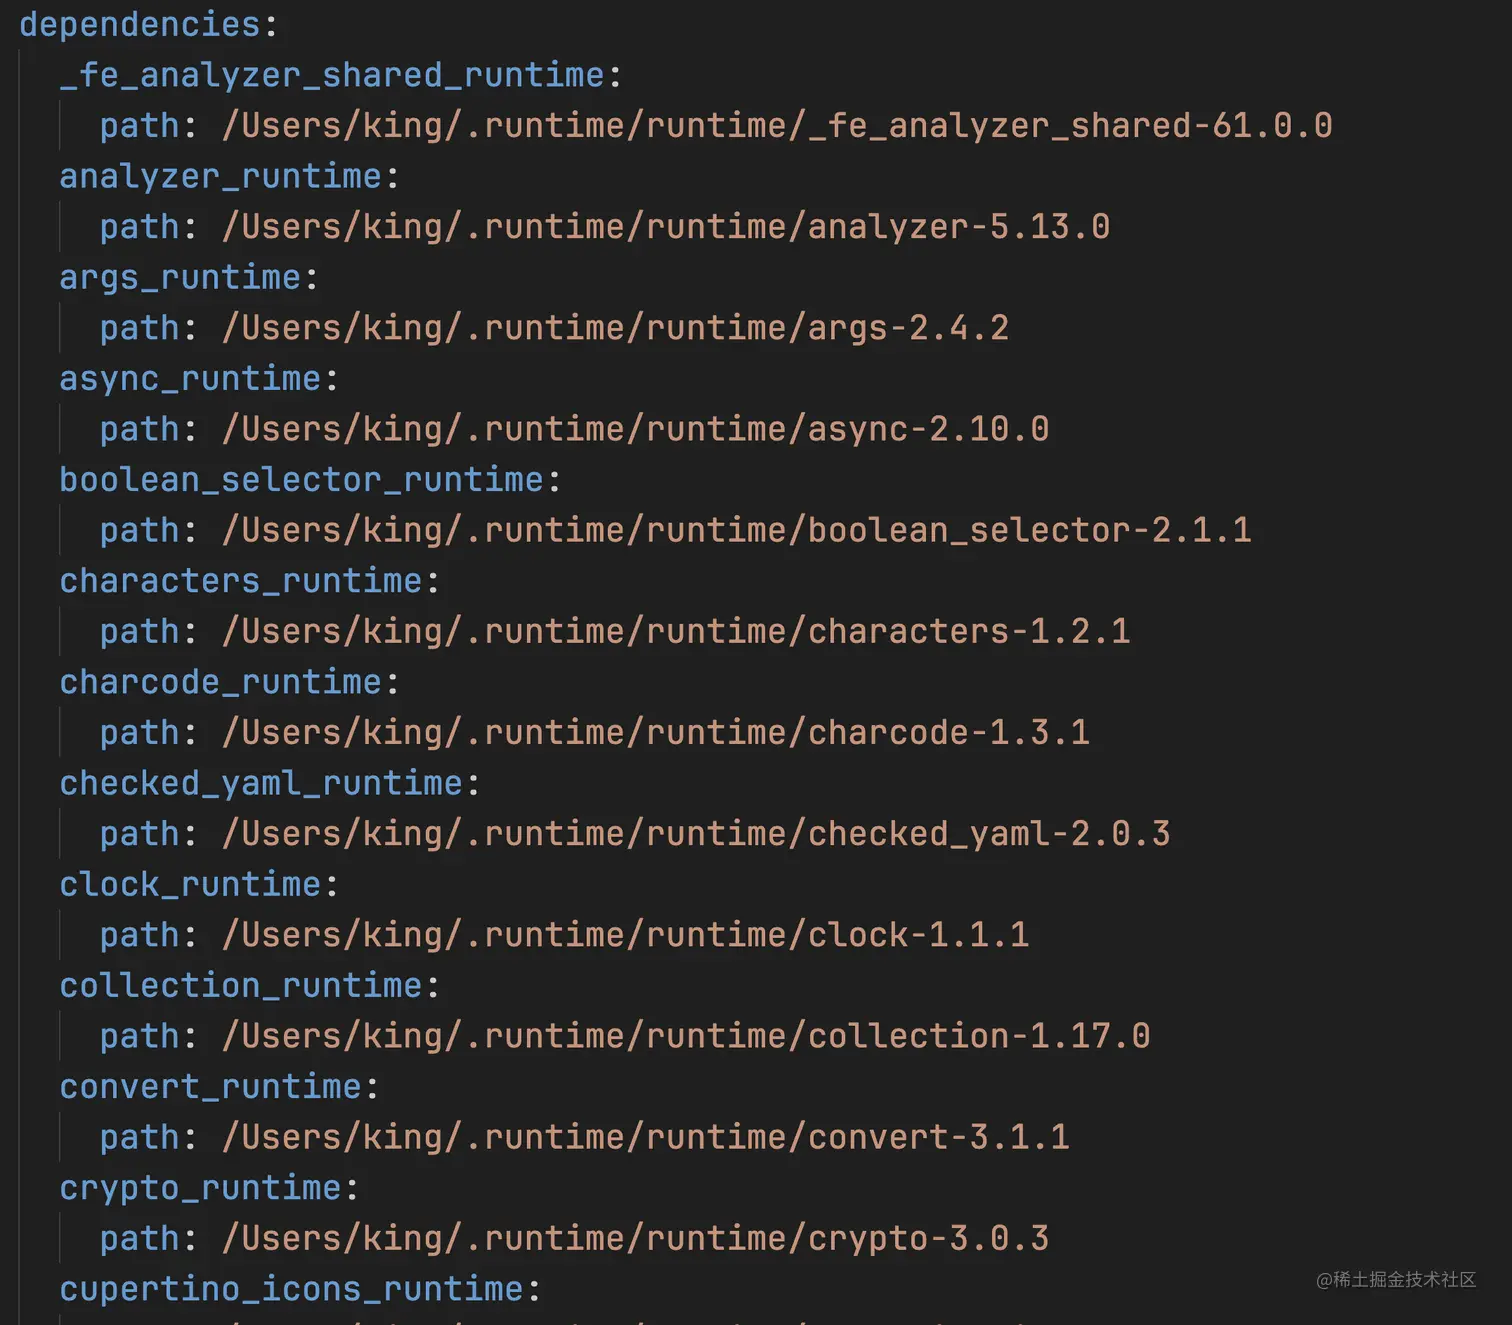
Task: Select the 'characters_runtime' key
Action: tap(241, 581)
